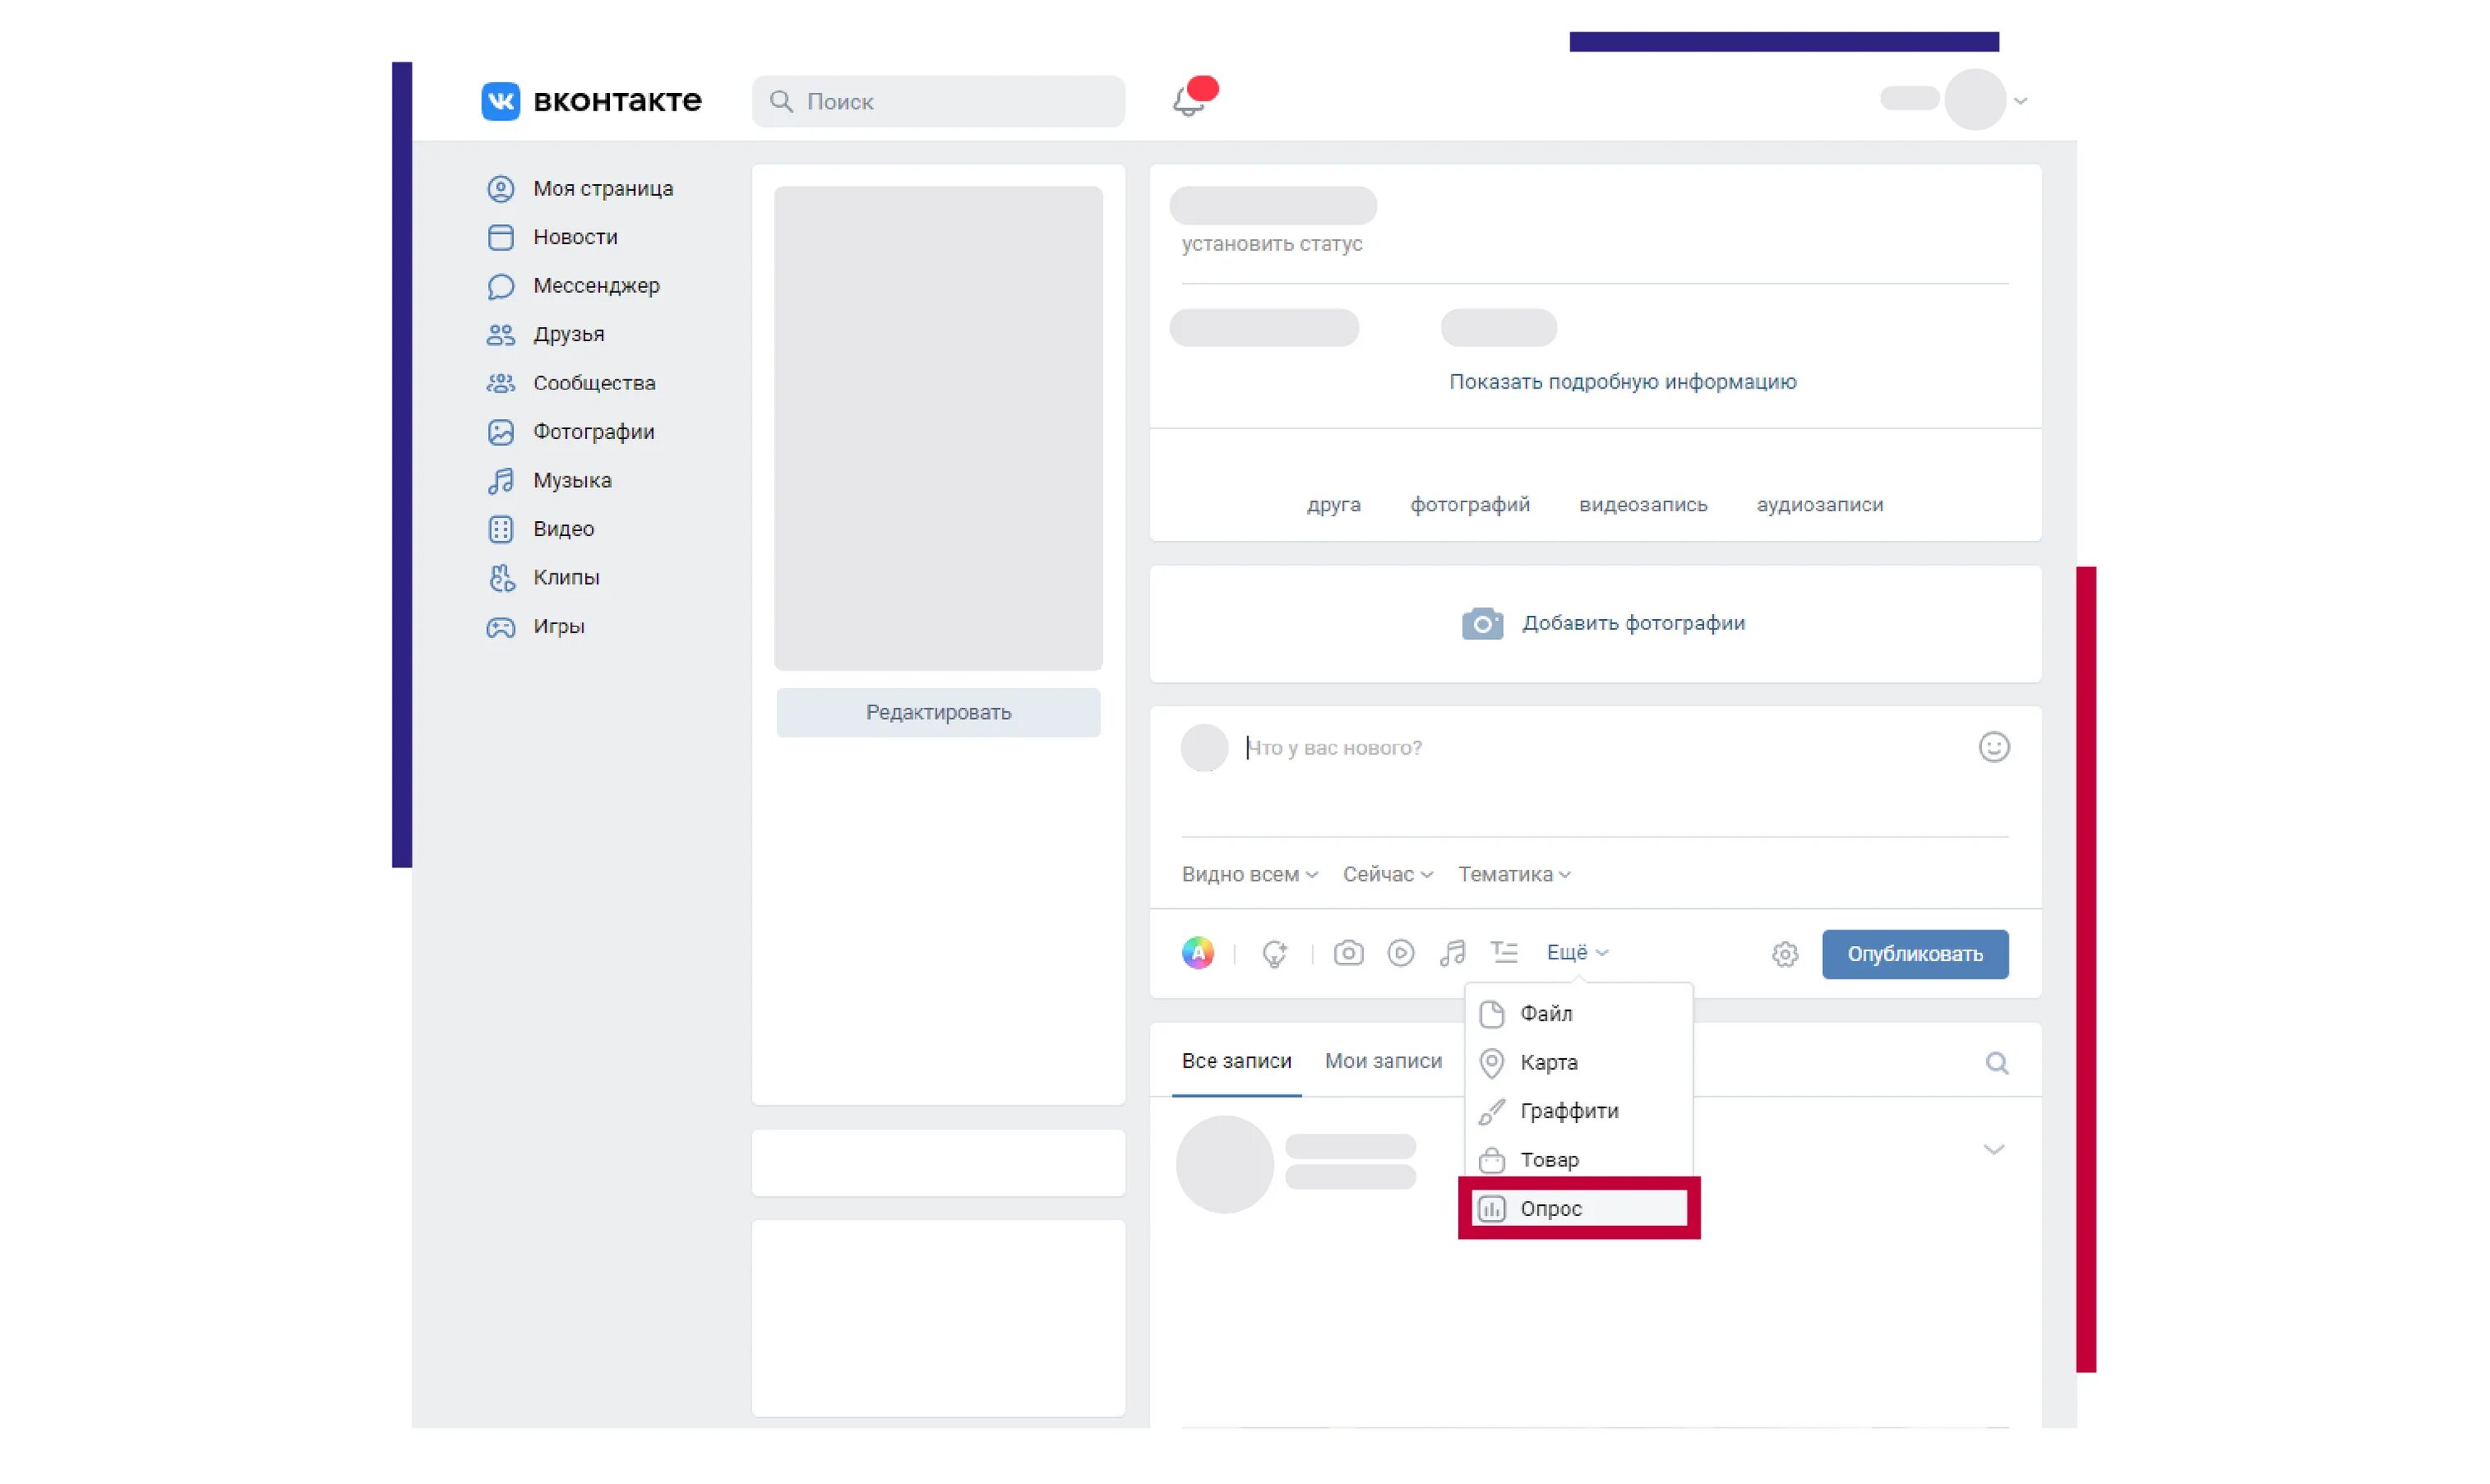Search wall posts with magnifier icon

tap(1996, 1063)
